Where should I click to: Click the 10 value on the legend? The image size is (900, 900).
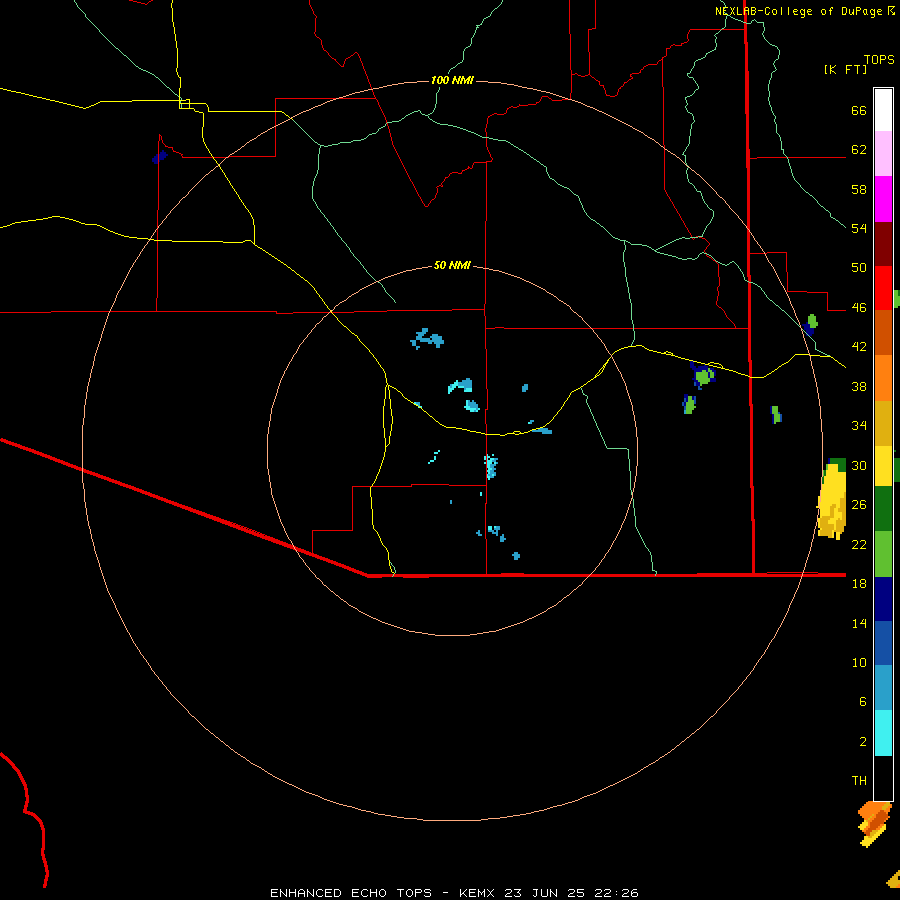859,662
